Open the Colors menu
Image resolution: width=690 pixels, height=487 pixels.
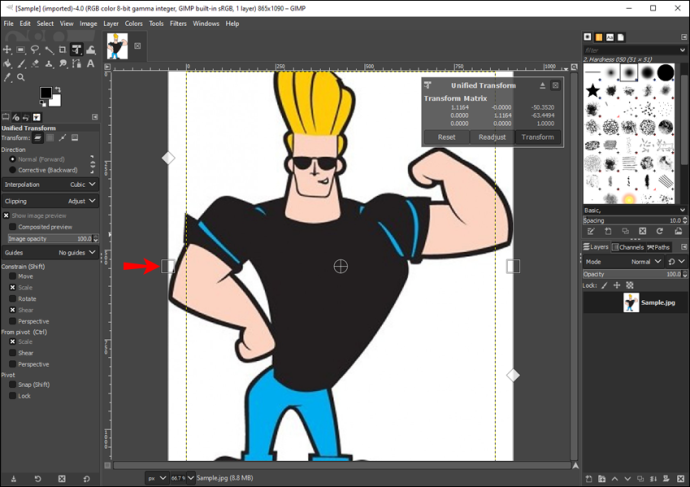click(x=134, y=23)
